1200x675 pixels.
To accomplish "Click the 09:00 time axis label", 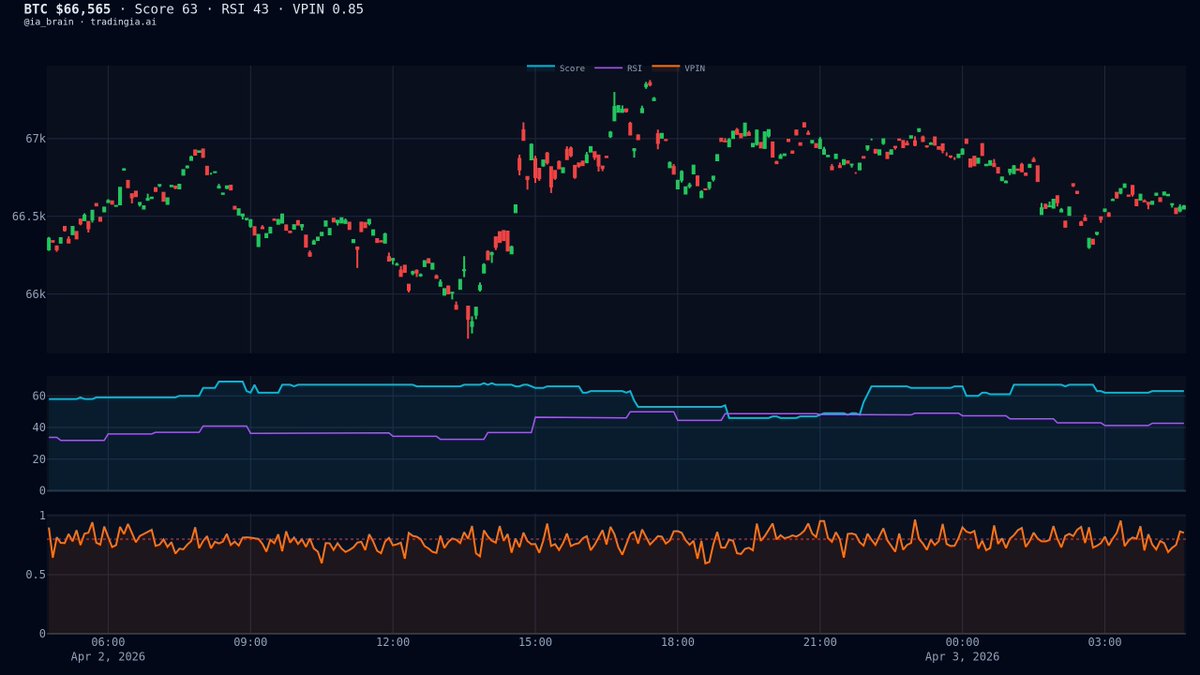I will coord(250,642).
